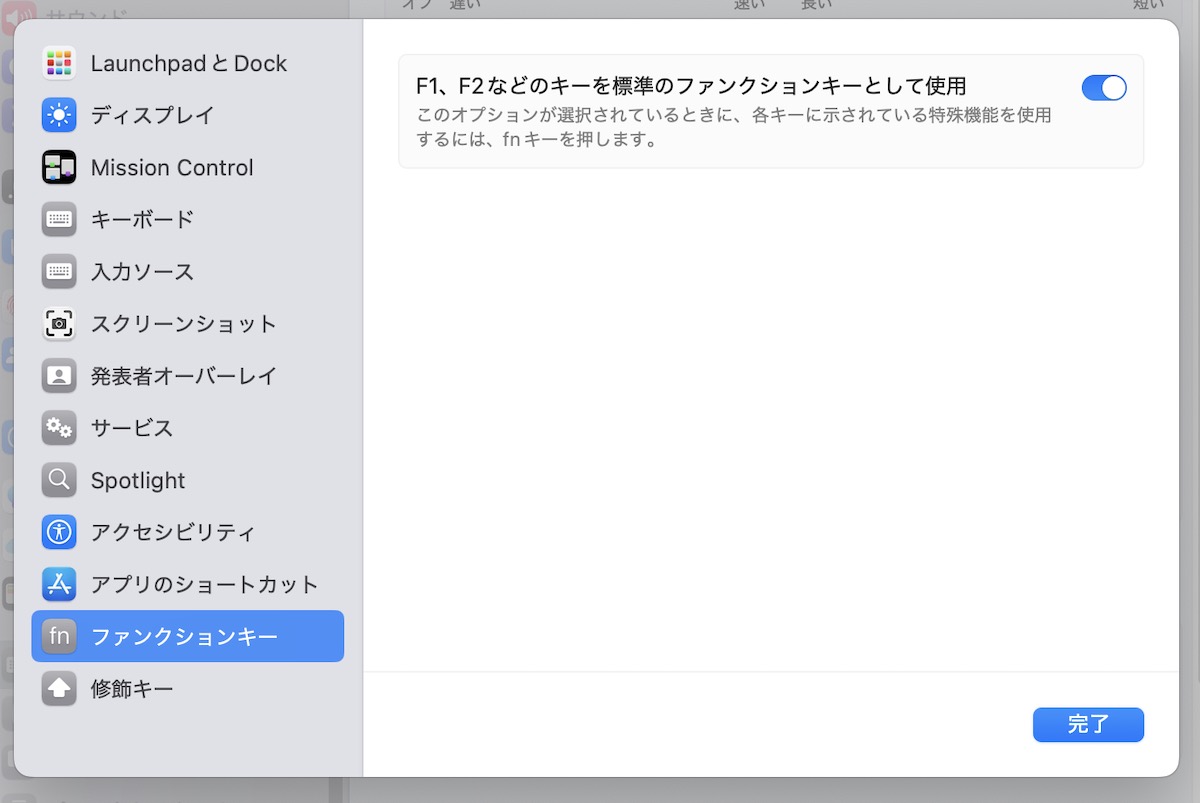Click the スクリーンショット camera icon
Image resolution: width=1200 pixels, height=803 pixels.
tap(59, 323)
